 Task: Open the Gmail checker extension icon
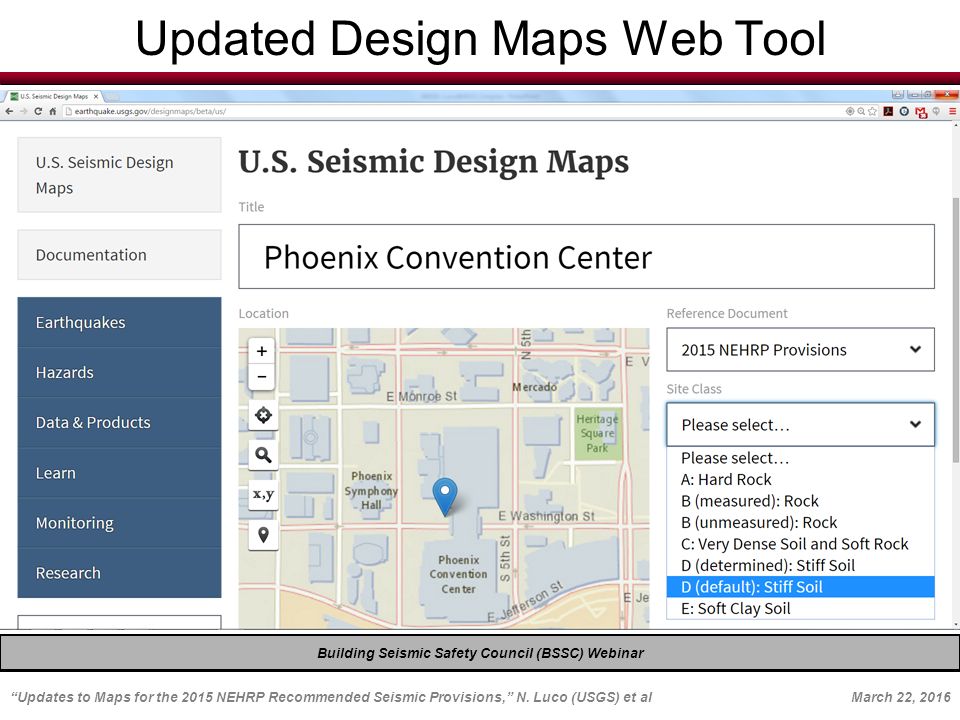921,112
